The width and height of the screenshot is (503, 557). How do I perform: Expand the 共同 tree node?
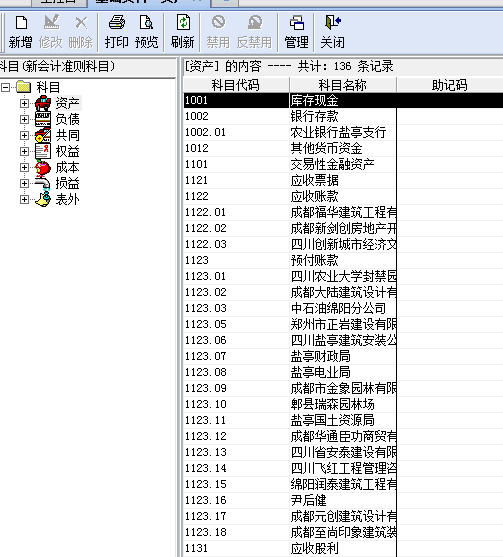(24, 135)
